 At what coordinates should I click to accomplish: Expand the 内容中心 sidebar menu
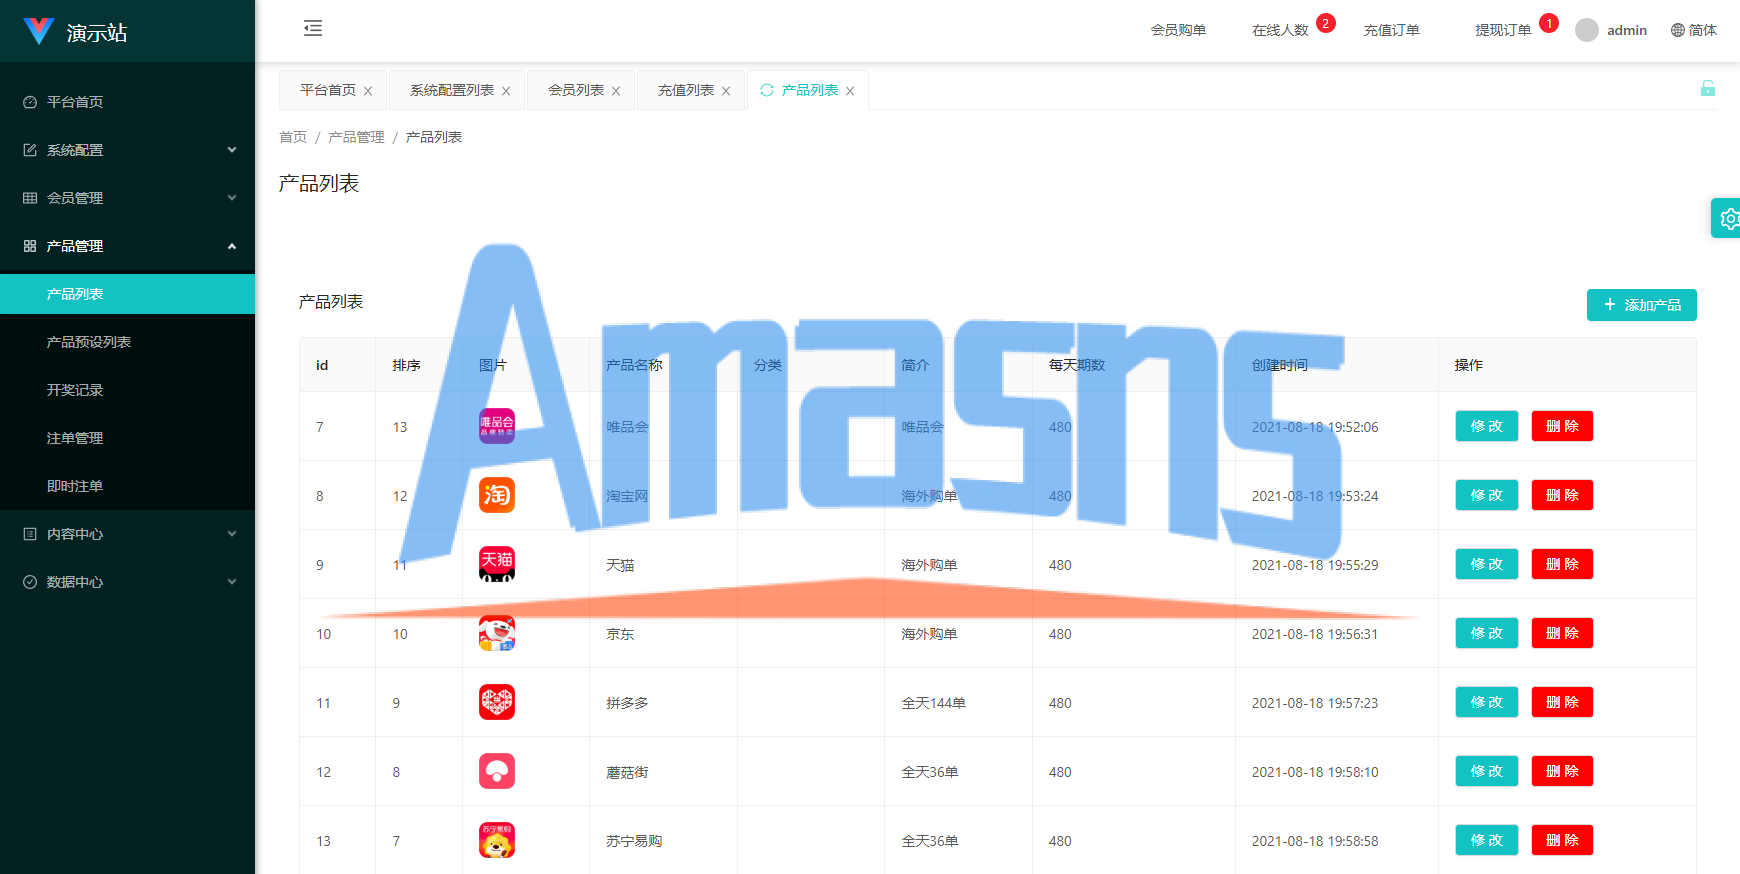(x=128, y=534)
